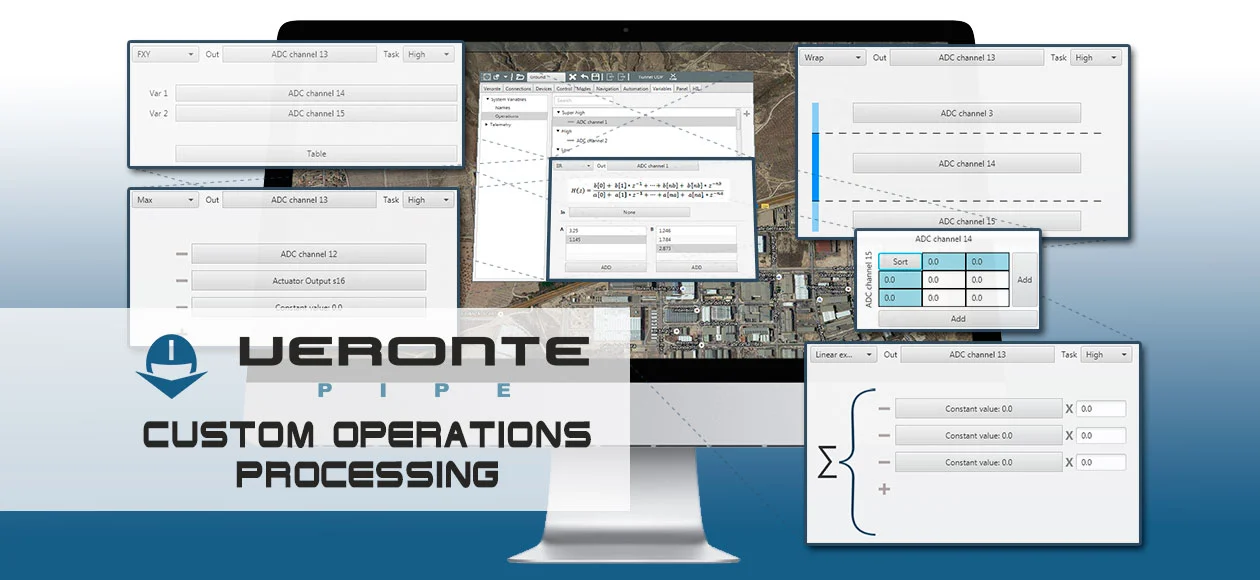Click ADC channel 13 output in Max panel
Screen dimensions: 1260x580
pyautogui.click(x=299, y=200)
